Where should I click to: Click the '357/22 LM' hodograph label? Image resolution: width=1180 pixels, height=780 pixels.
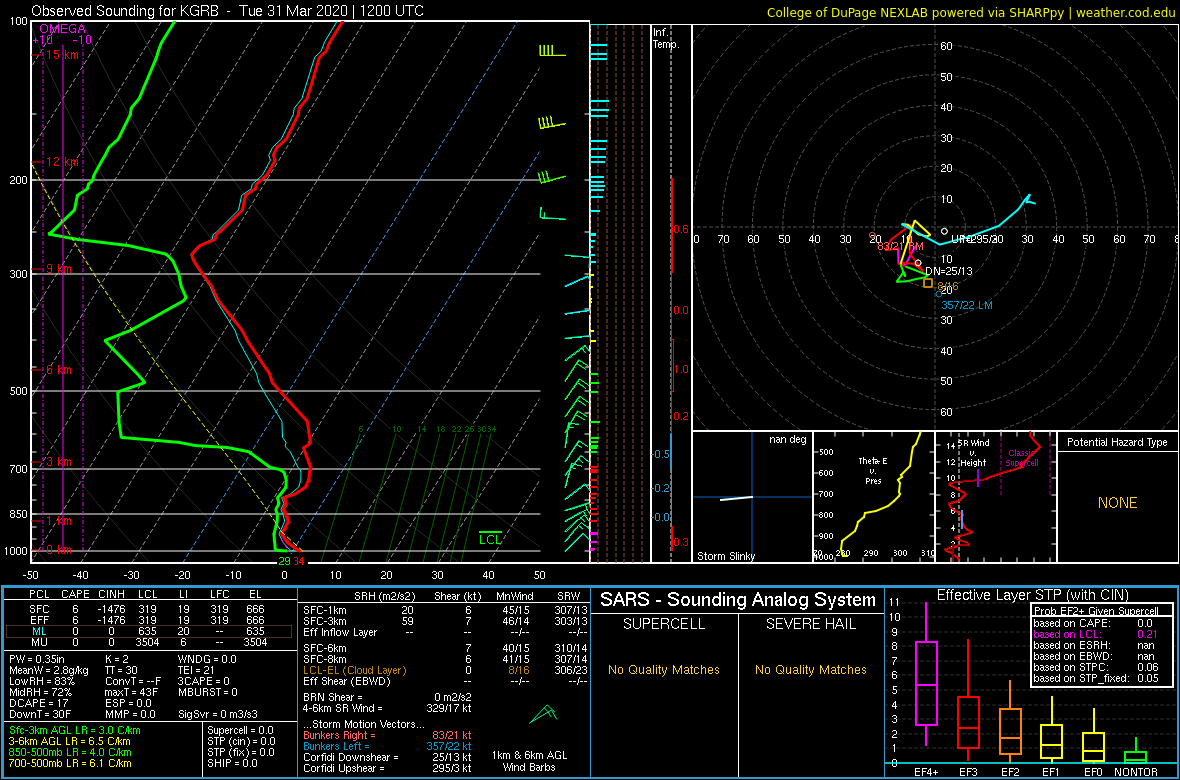click(x=969, y=304)
